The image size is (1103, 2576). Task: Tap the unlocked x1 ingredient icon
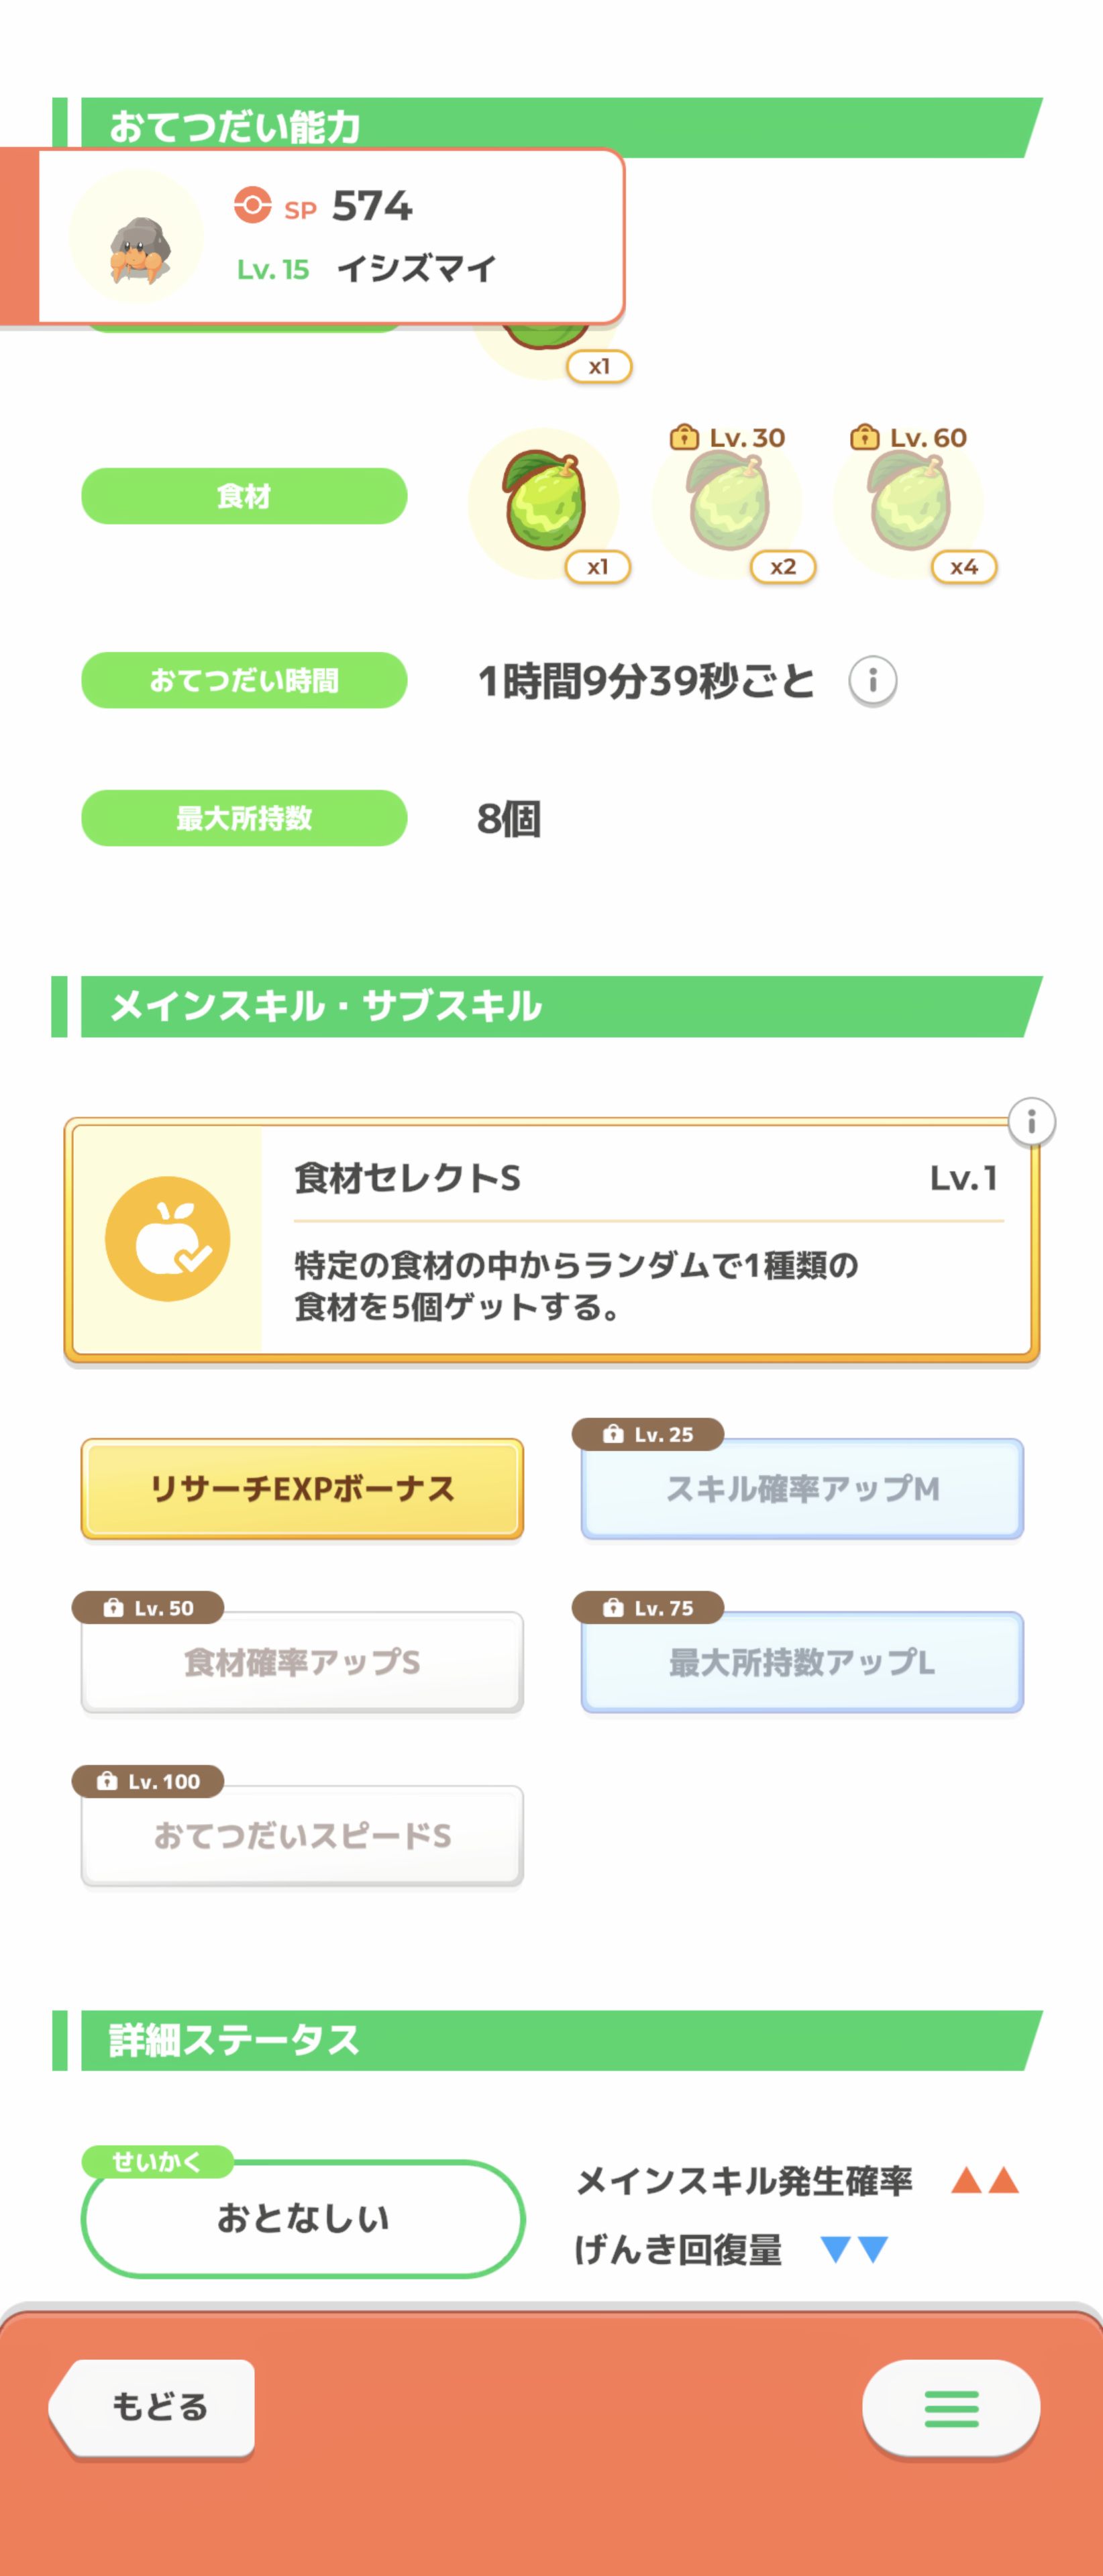click(x=544, y=502)
